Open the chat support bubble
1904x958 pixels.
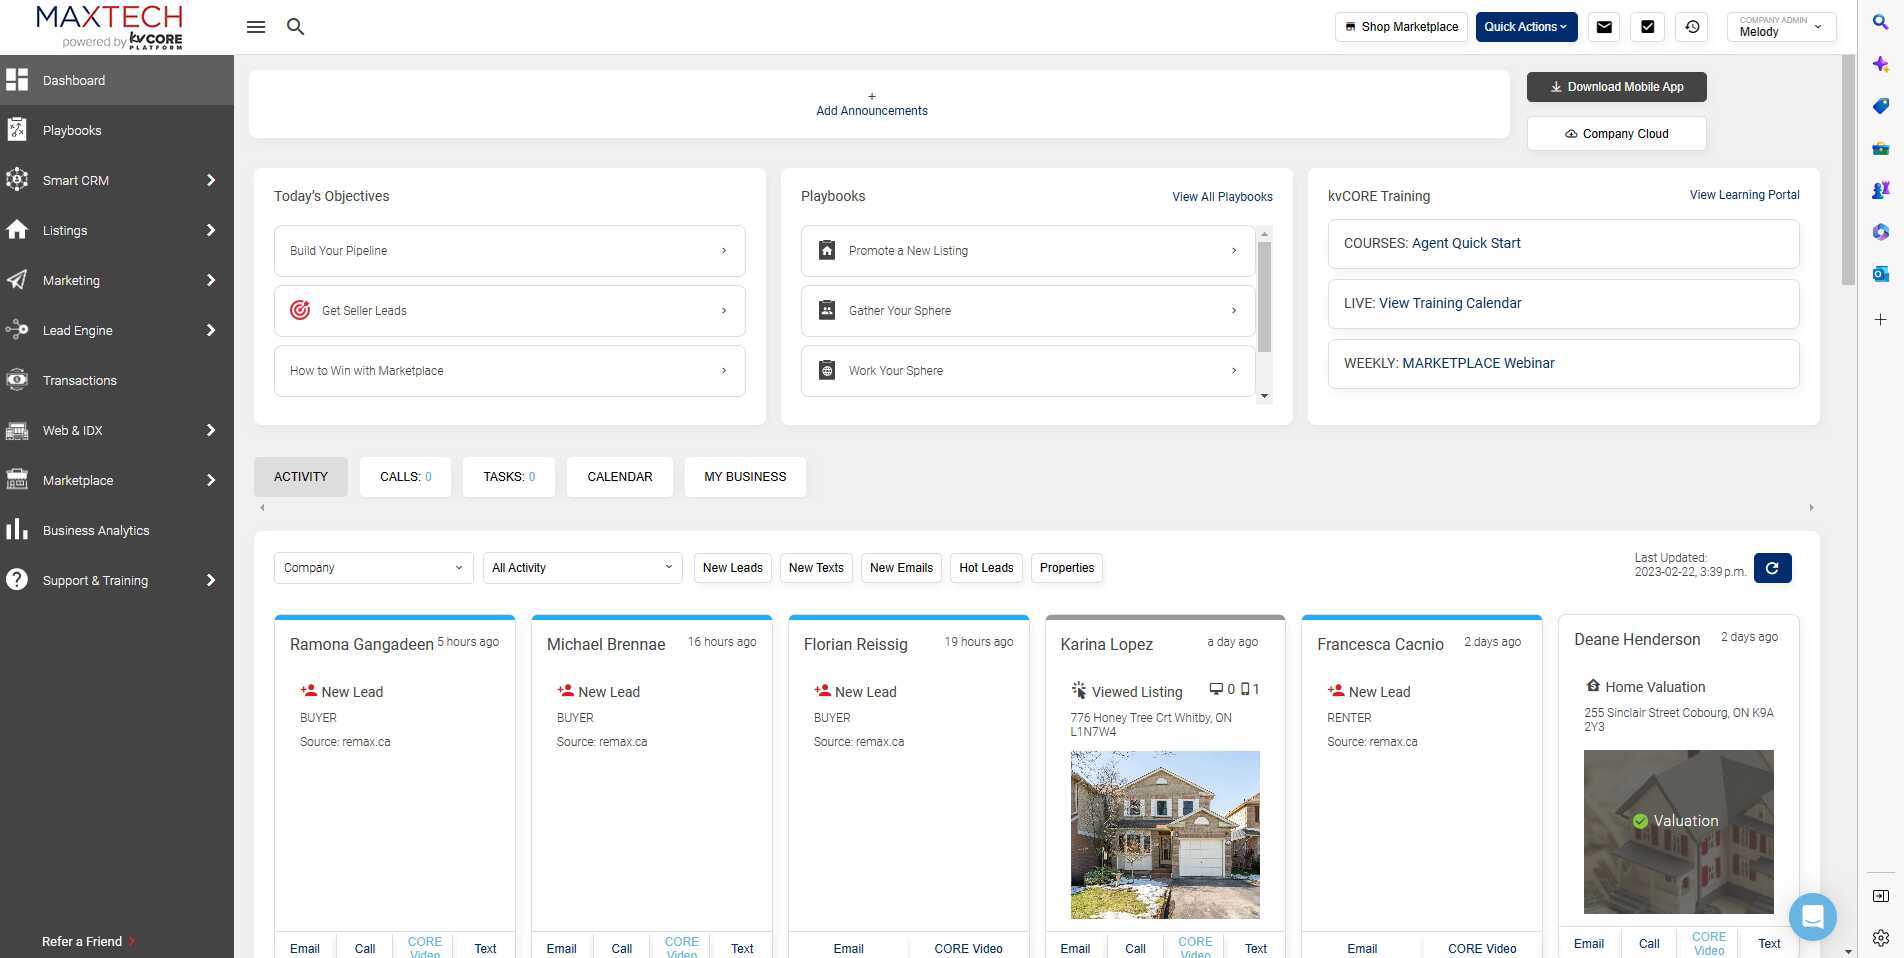tap(1812, 916)
